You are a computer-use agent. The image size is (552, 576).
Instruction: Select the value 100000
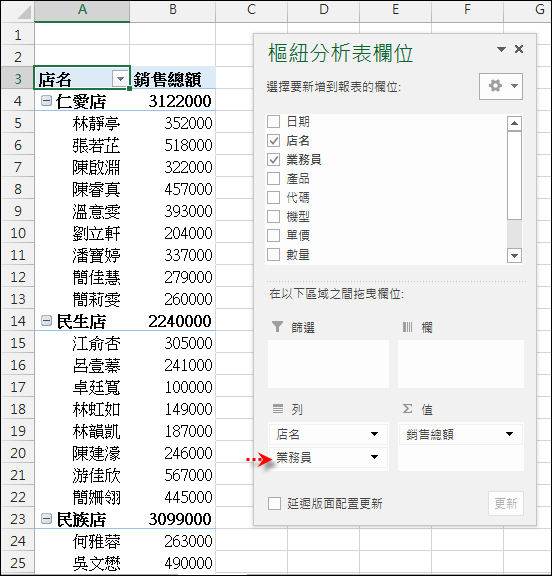point(173,387)
